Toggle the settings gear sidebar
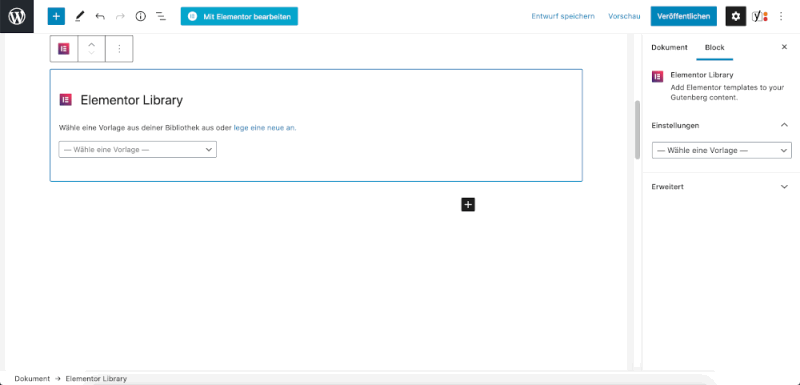The image size is (800, 385). tap(736, 16)
